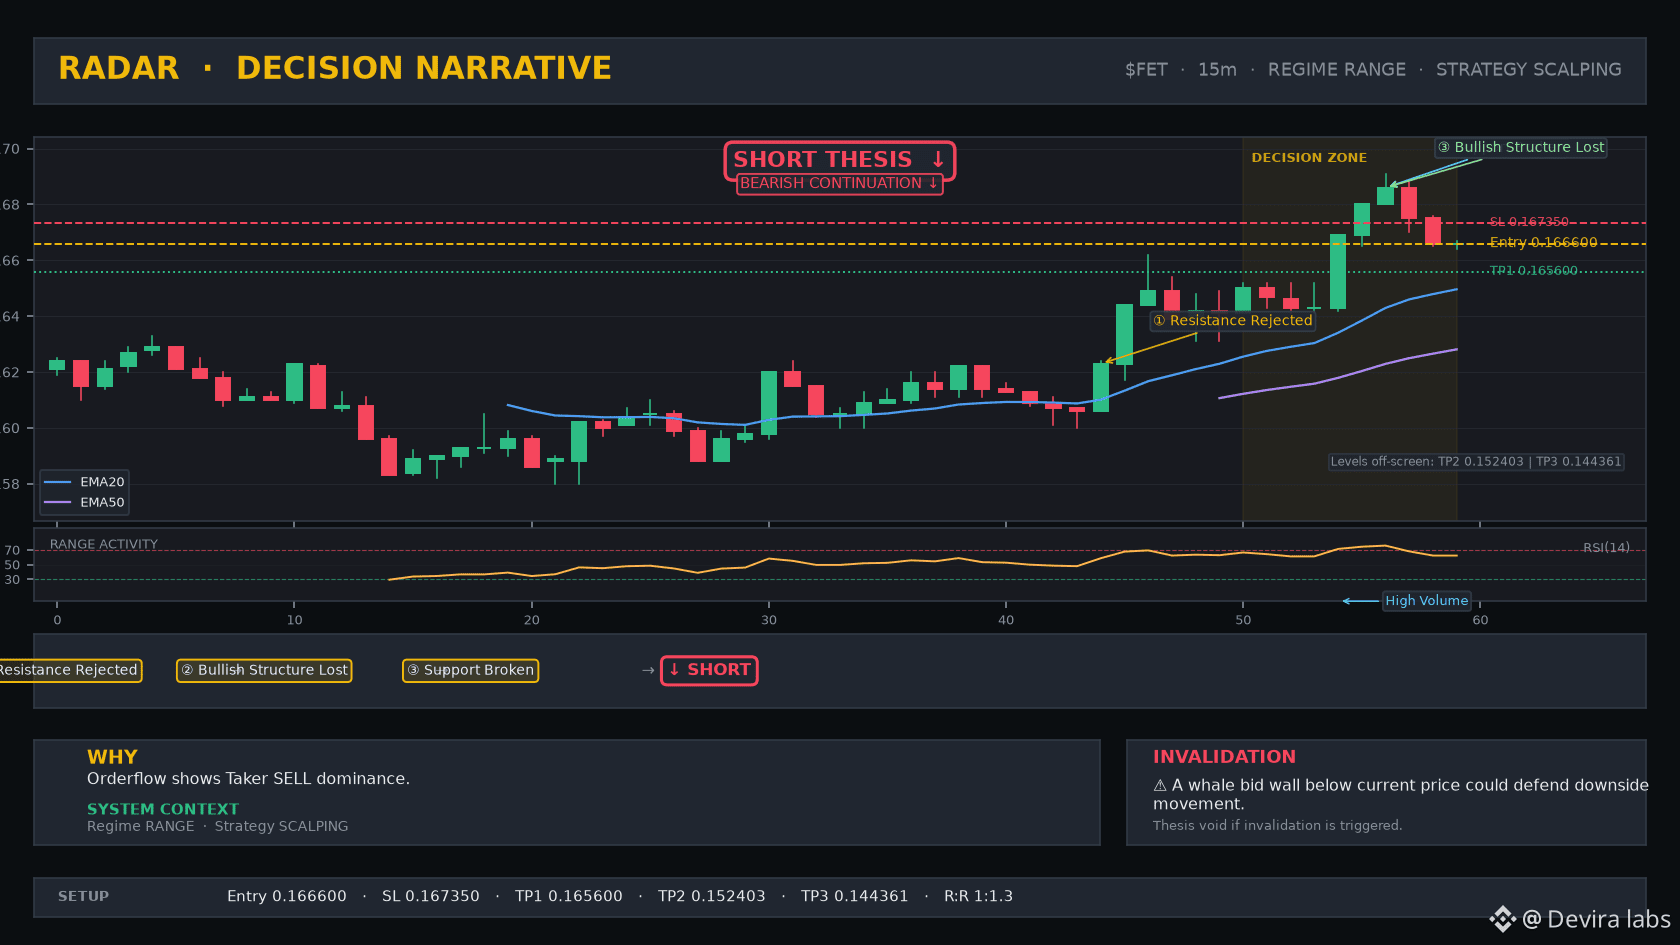The height and width of the screenshot is (945, 1680).
Task: Click the EMA50 legend entry
Action: (x=84, y=502)
